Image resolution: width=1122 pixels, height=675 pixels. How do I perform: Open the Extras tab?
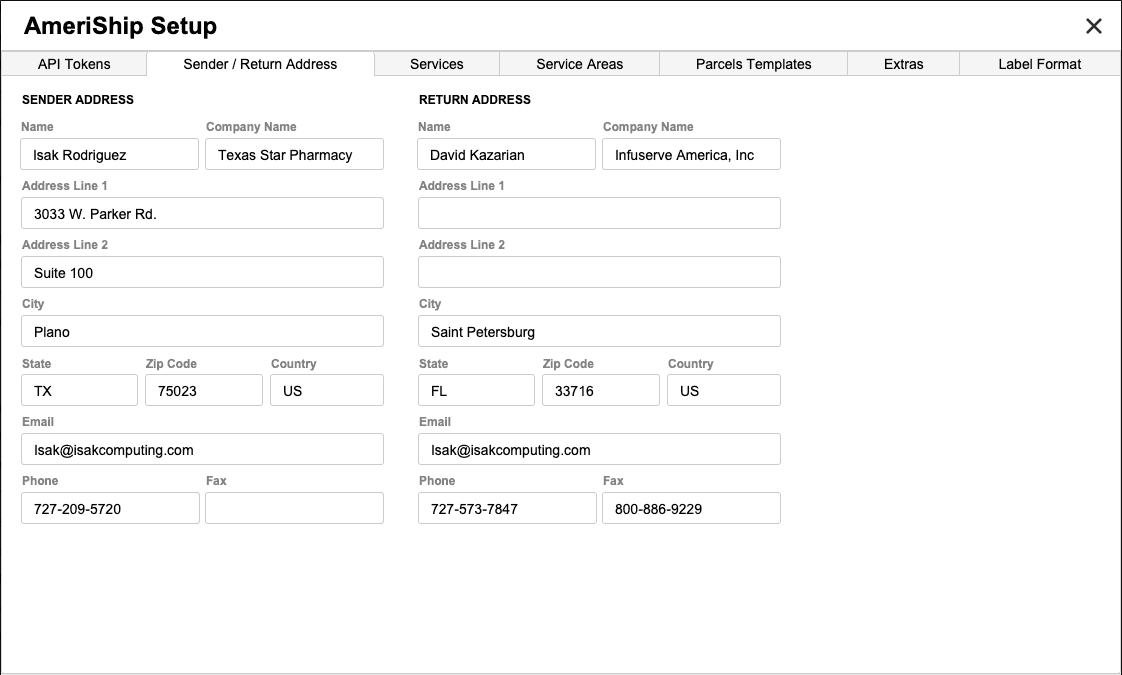point(903,64)
